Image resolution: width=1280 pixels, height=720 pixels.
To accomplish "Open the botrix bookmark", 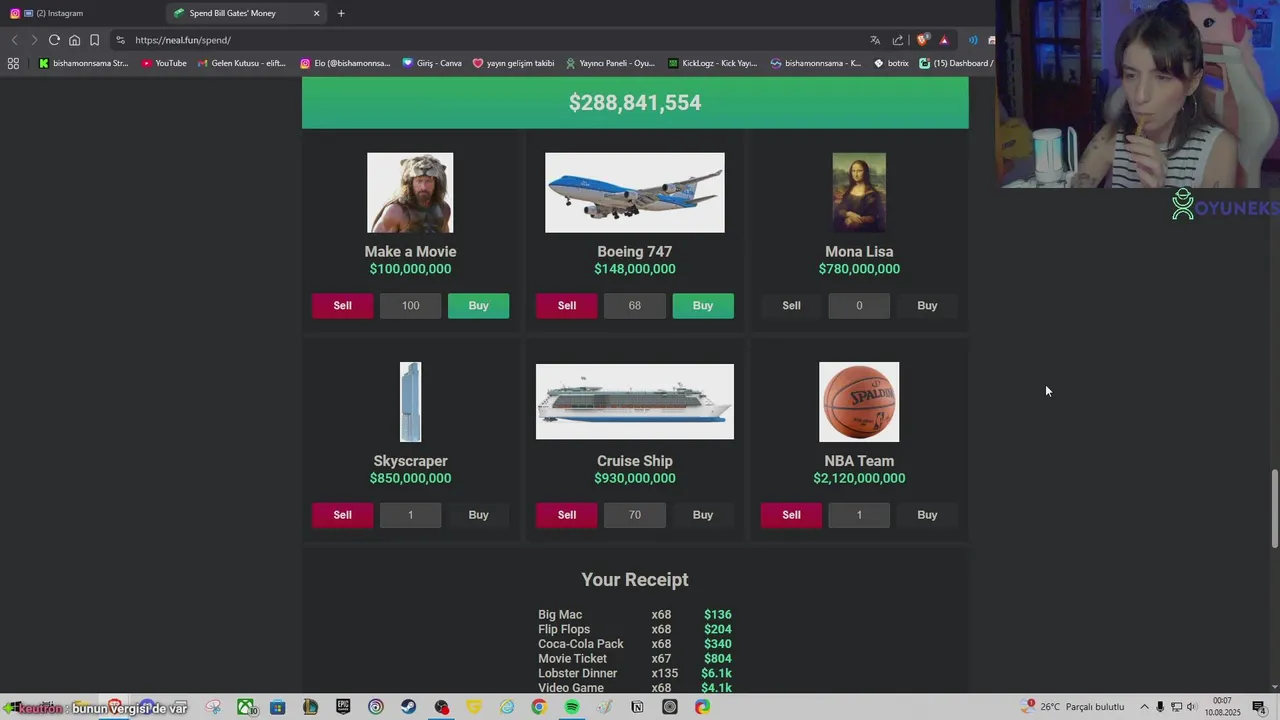I will [x=891, y=63].
